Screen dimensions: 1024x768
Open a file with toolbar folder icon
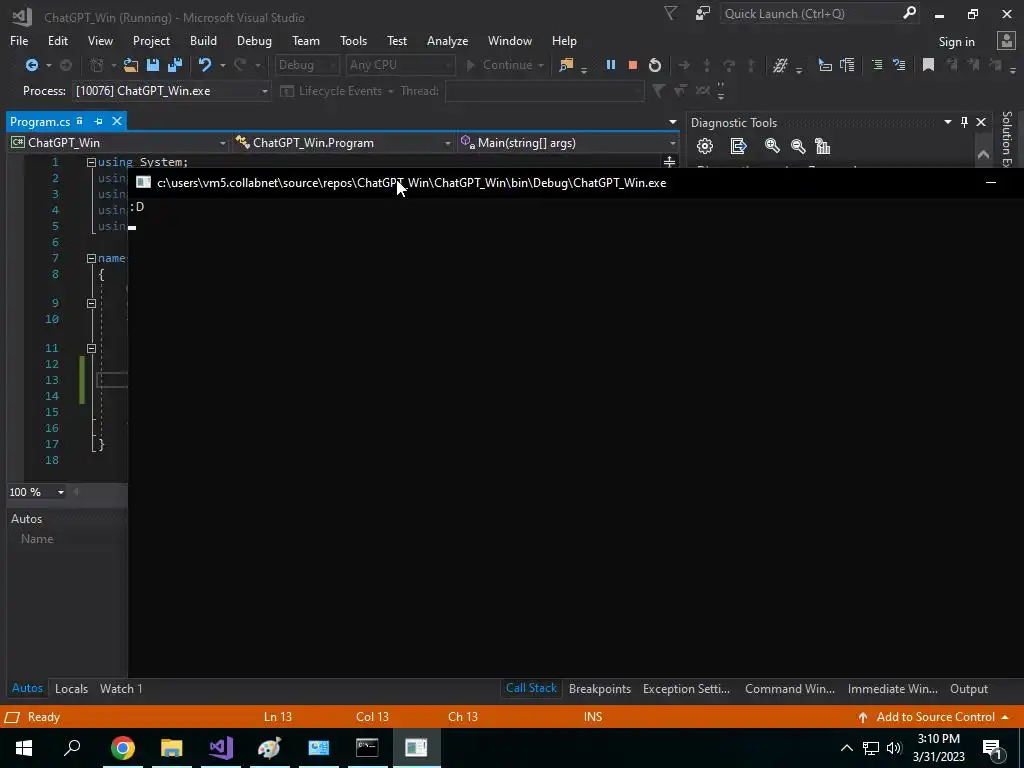131,65
